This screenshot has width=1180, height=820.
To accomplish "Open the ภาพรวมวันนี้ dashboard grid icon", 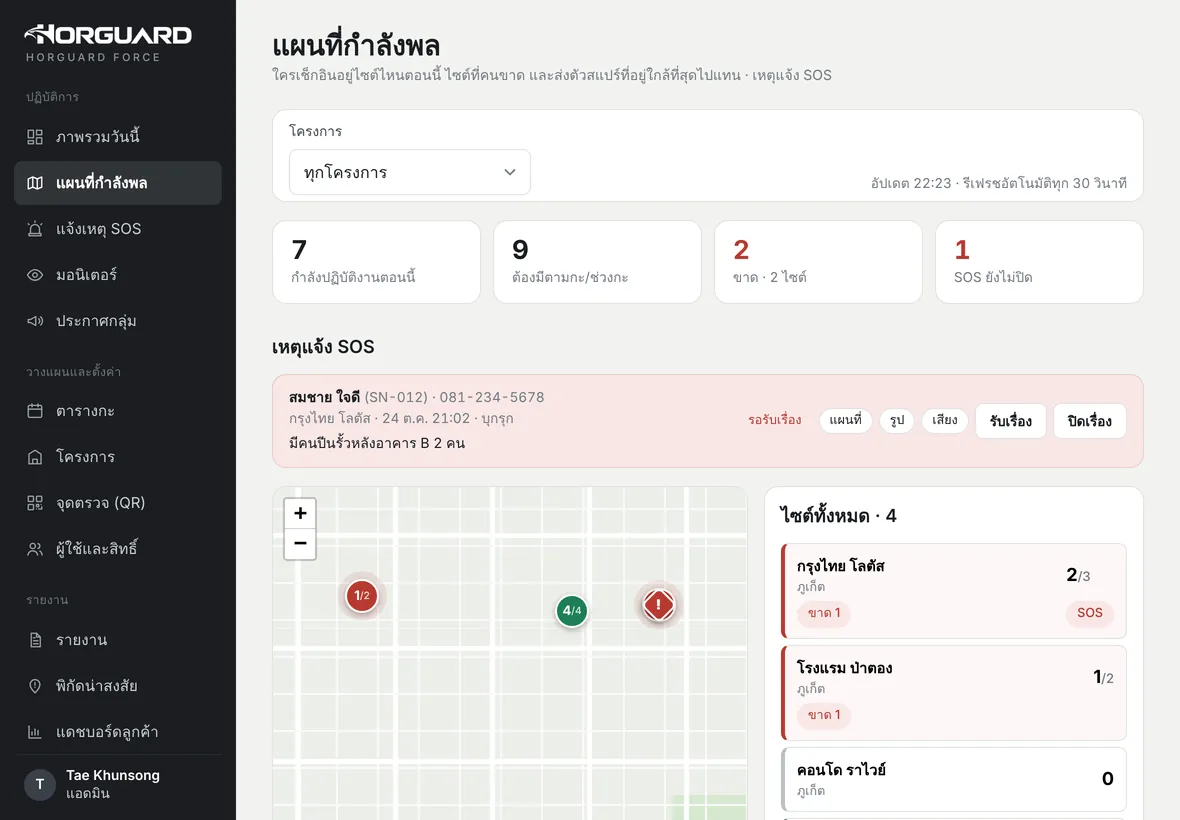I will [35, 137].
